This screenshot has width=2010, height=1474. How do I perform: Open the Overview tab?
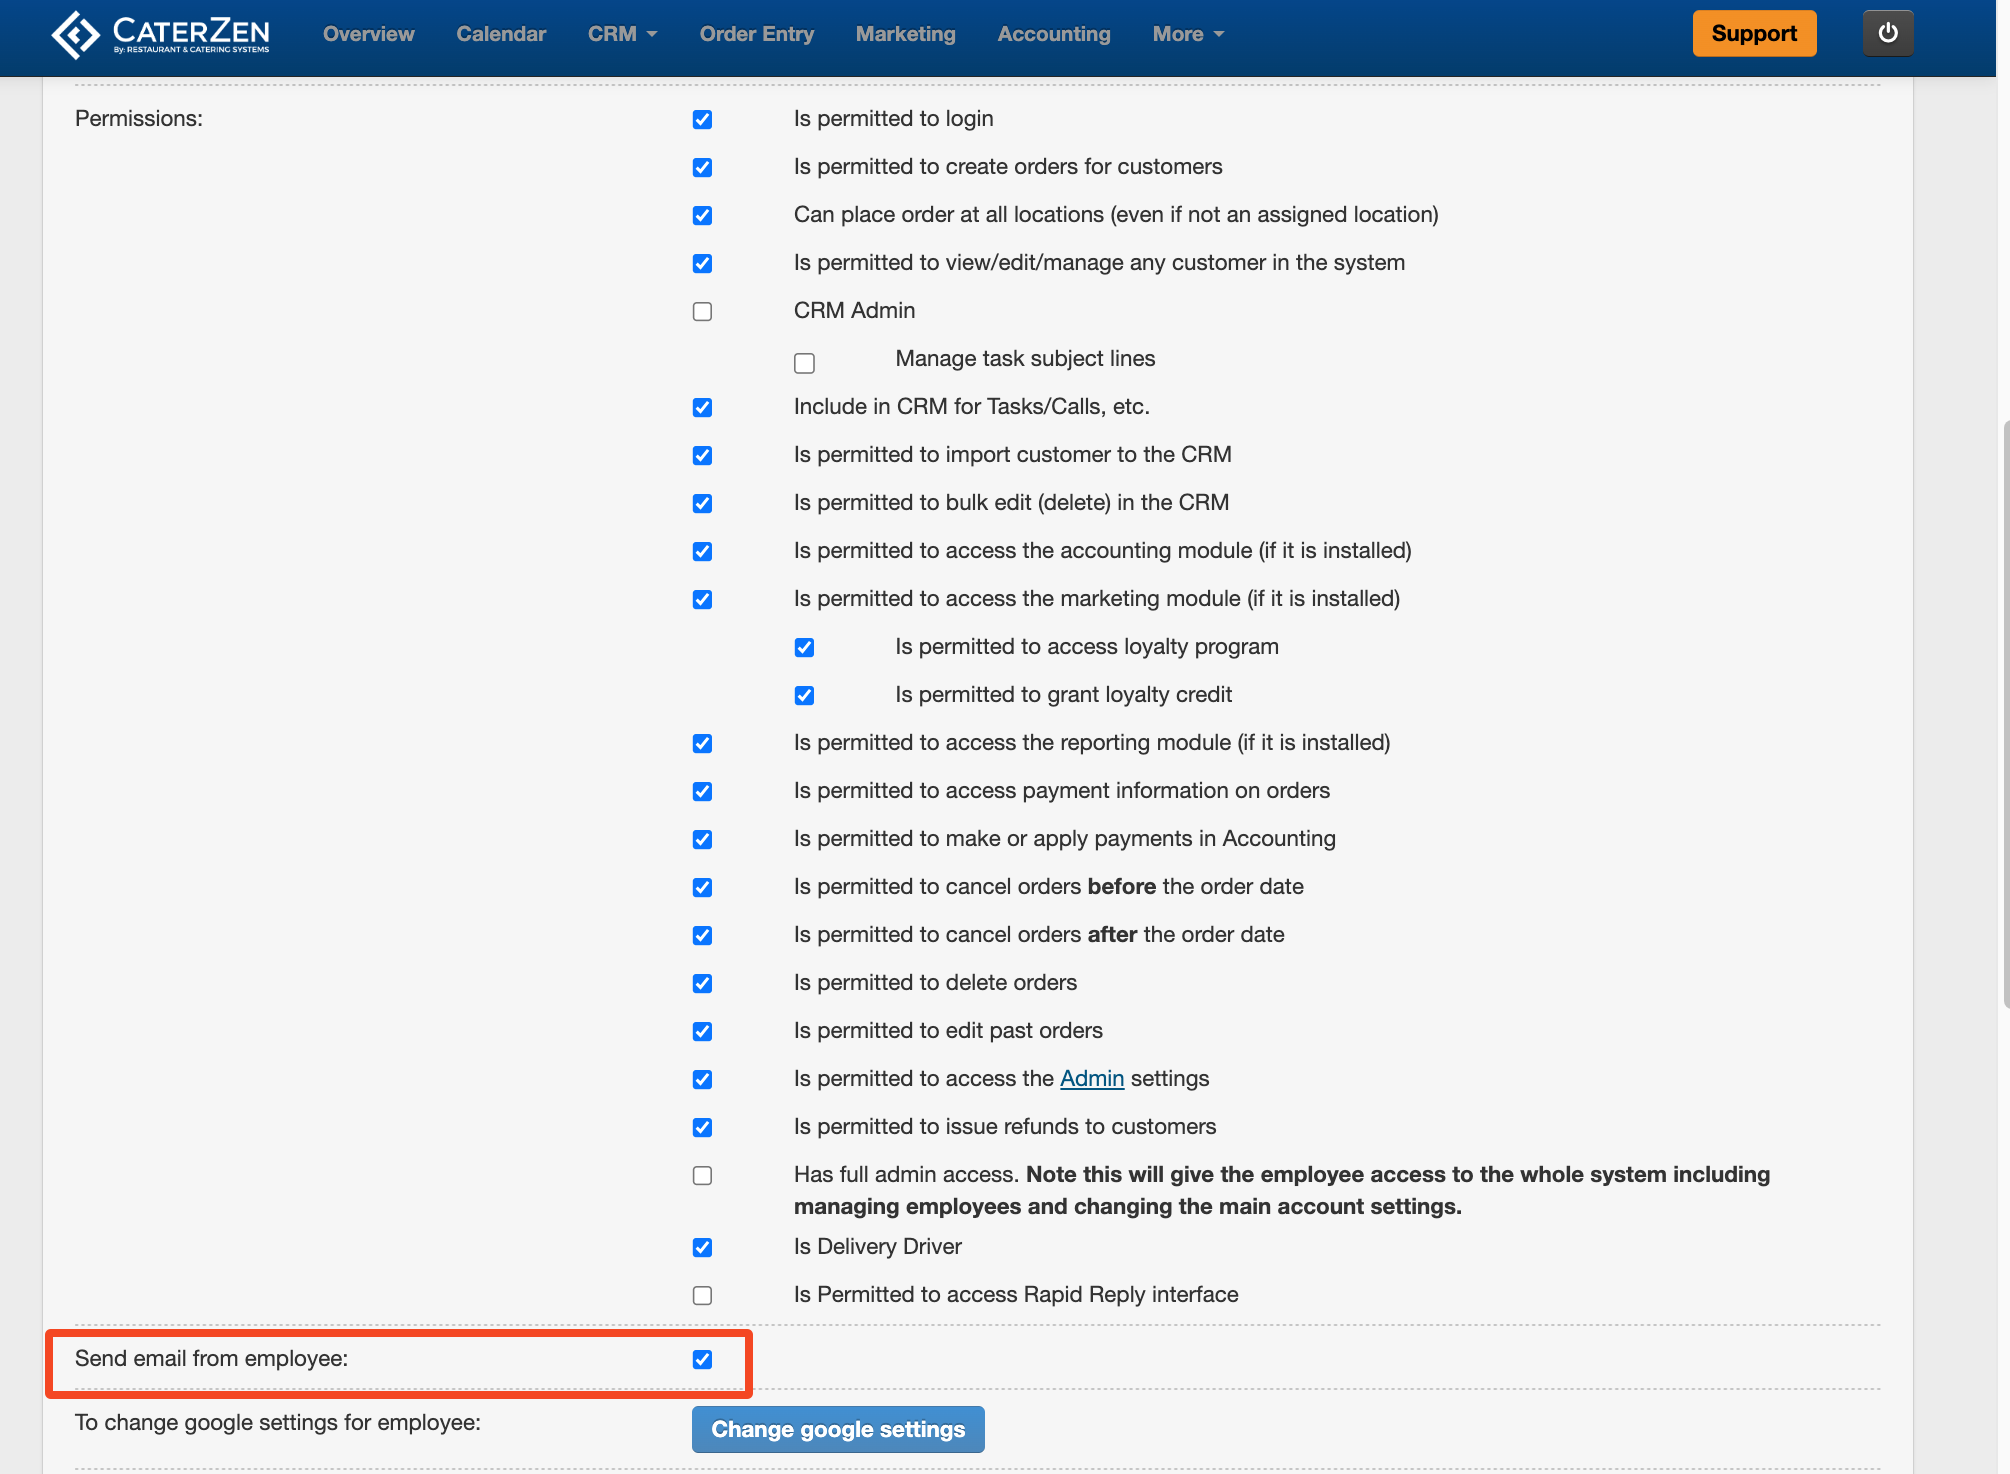tap(368, 34)
